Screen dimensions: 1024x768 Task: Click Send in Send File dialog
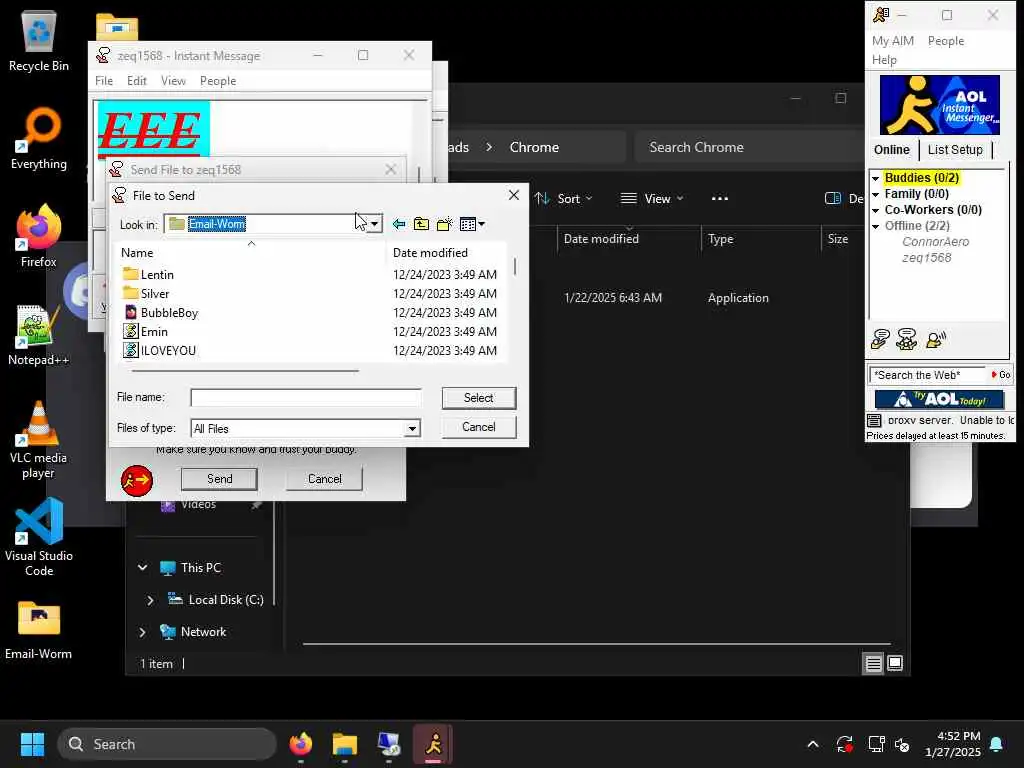pyautogui.click(x=219, y=479)
